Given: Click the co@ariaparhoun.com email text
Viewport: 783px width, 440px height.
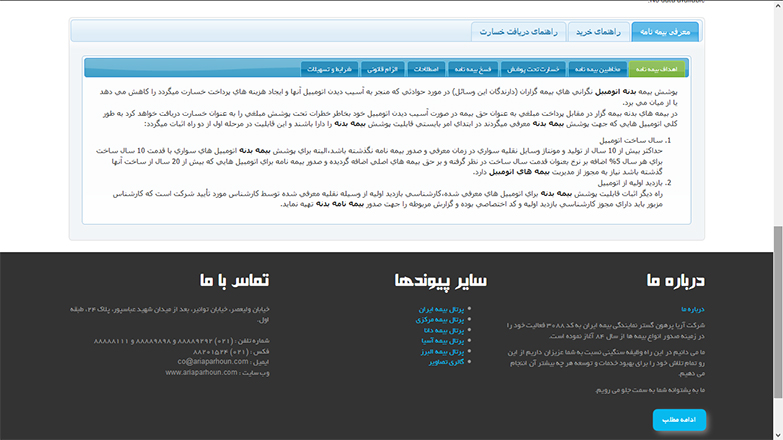Looking at the screenshot, I should coord(213,362).
